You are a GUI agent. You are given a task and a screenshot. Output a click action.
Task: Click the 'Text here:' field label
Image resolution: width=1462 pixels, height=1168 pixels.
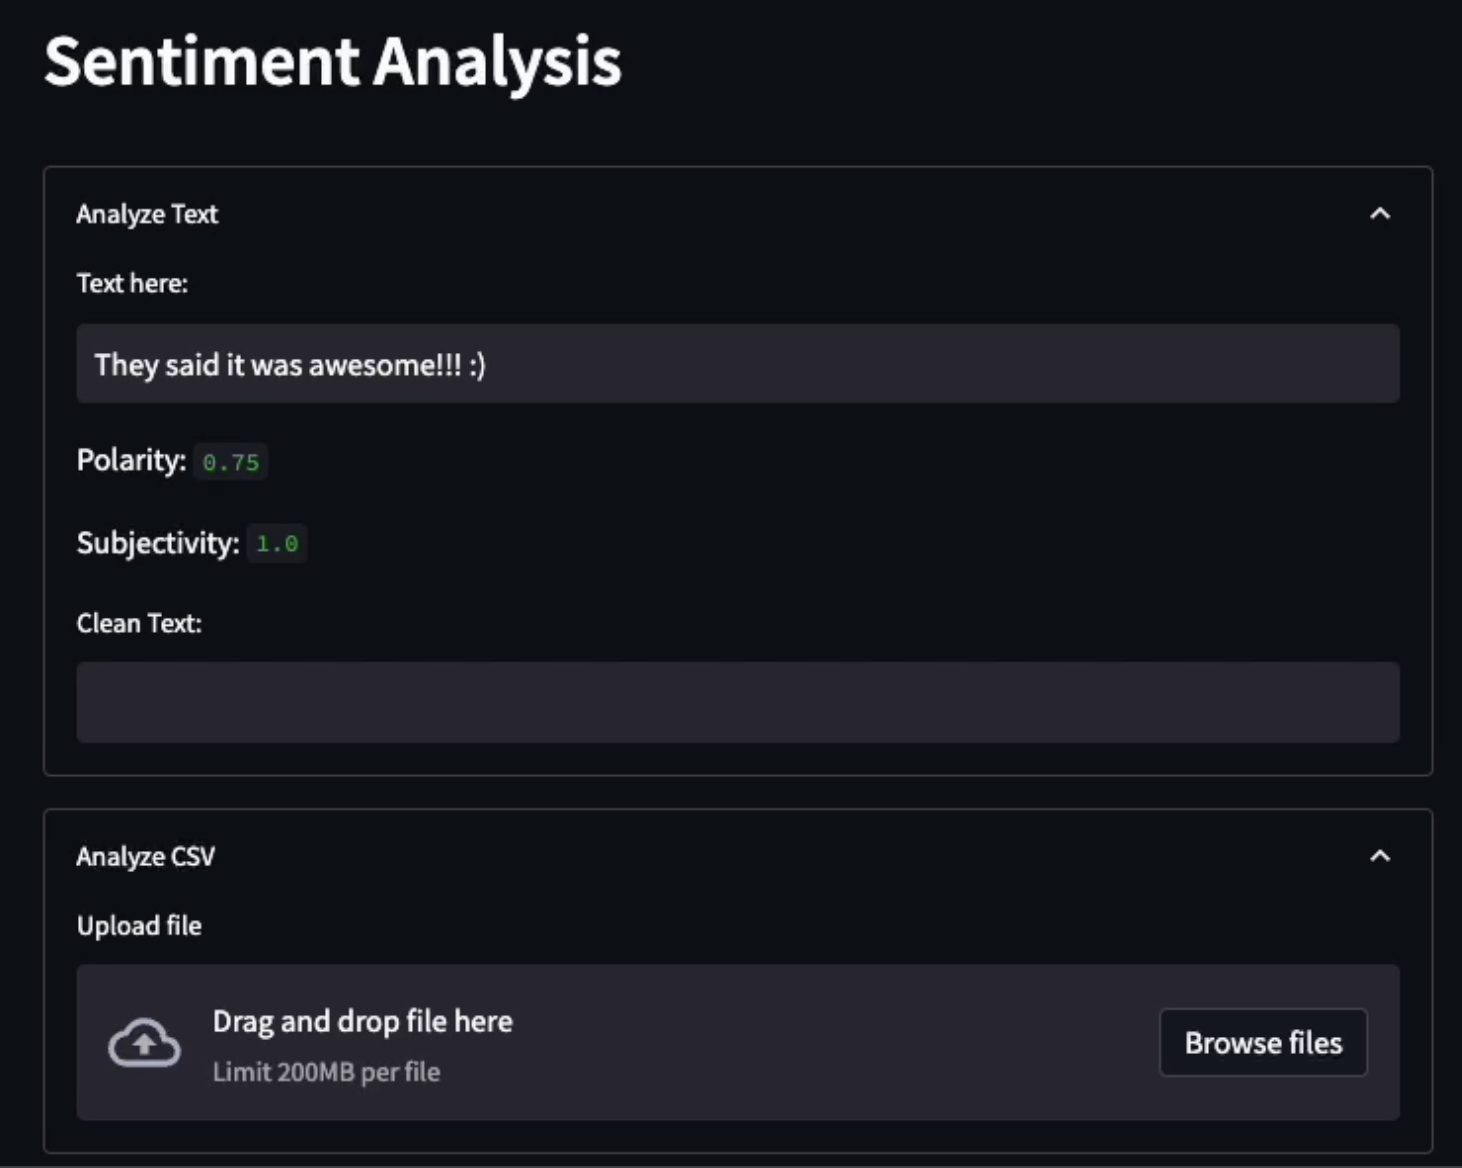(132, 283)
